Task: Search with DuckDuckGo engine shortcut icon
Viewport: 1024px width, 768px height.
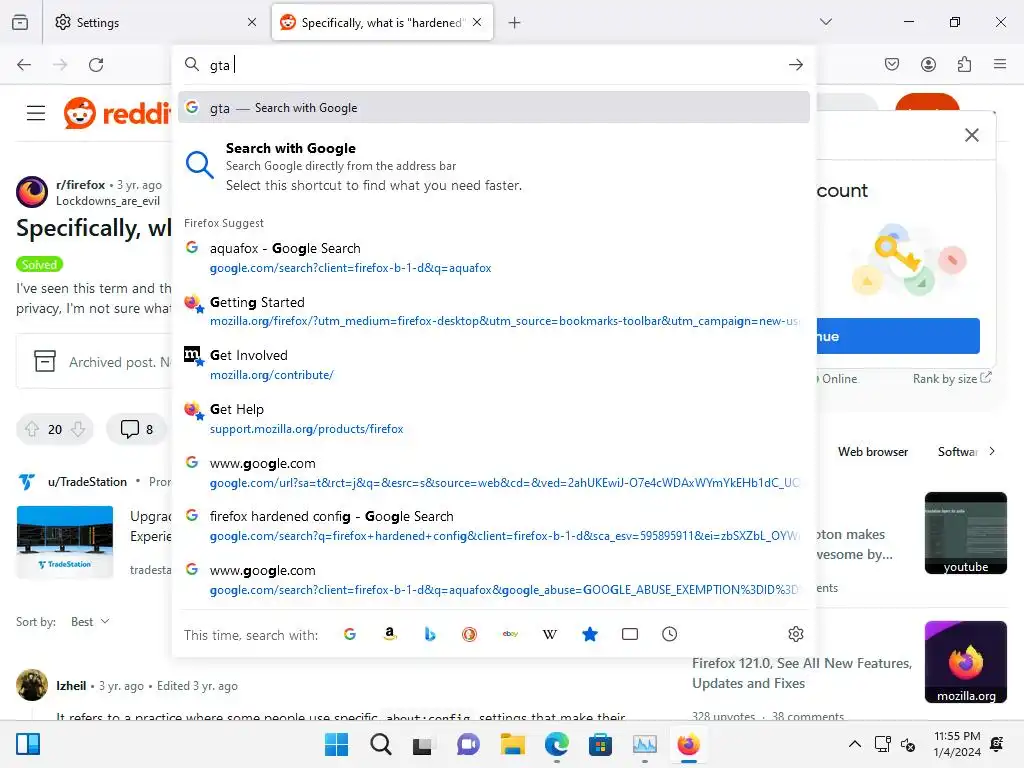Action: click(x=470, y=634)
